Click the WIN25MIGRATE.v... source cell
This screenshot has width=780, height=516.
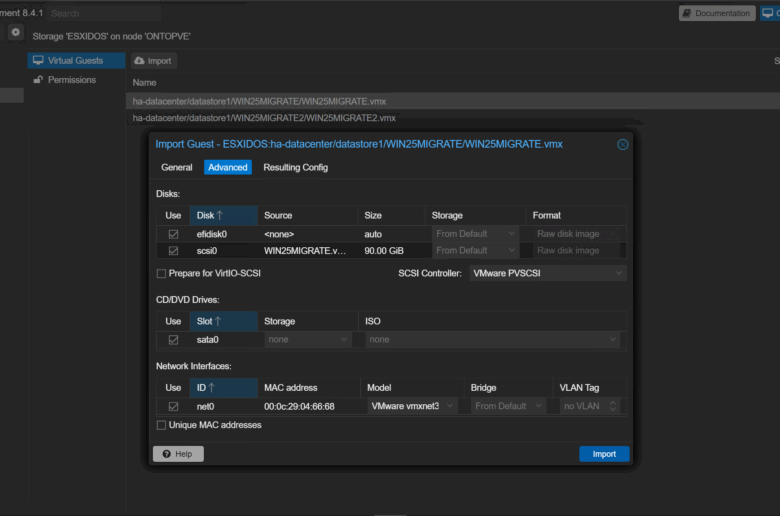[305, 251]
